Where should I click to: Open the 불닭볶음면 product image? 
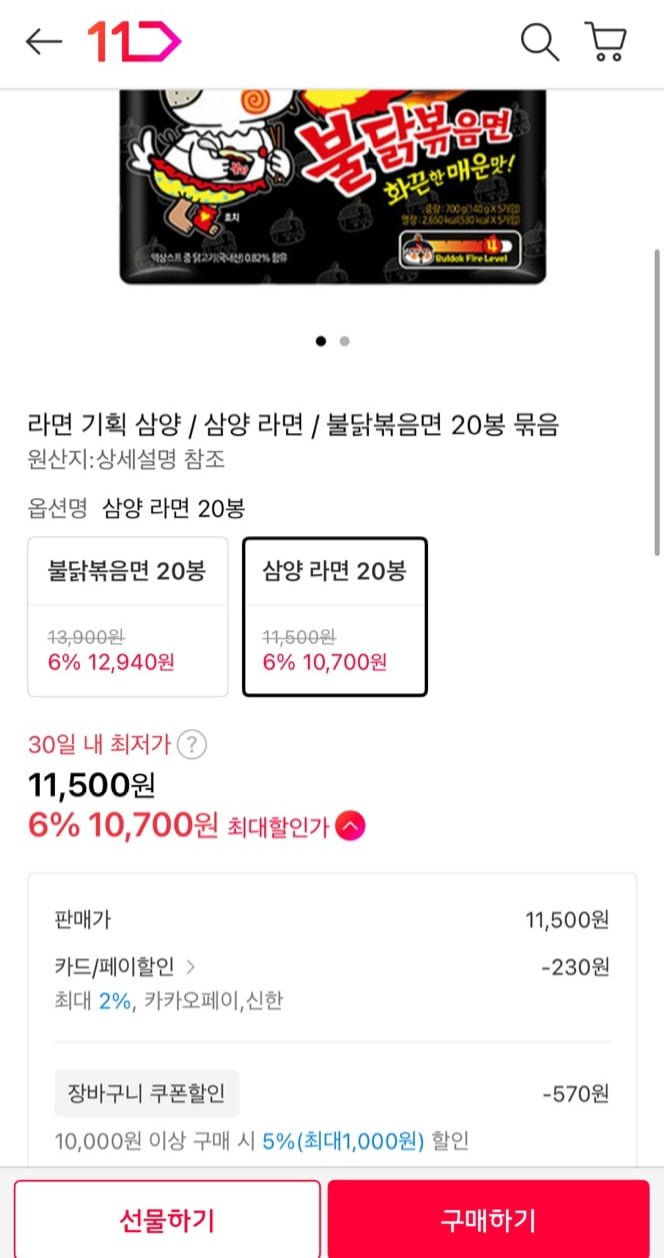click(334, 185)
